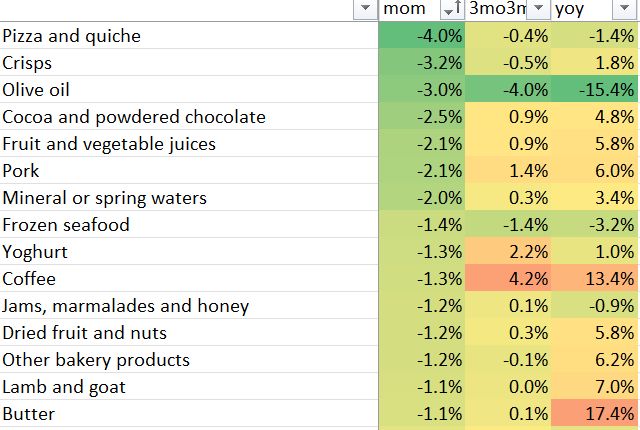
Task: Open the 3mo3m column filter dropdown
Action: 539,9
